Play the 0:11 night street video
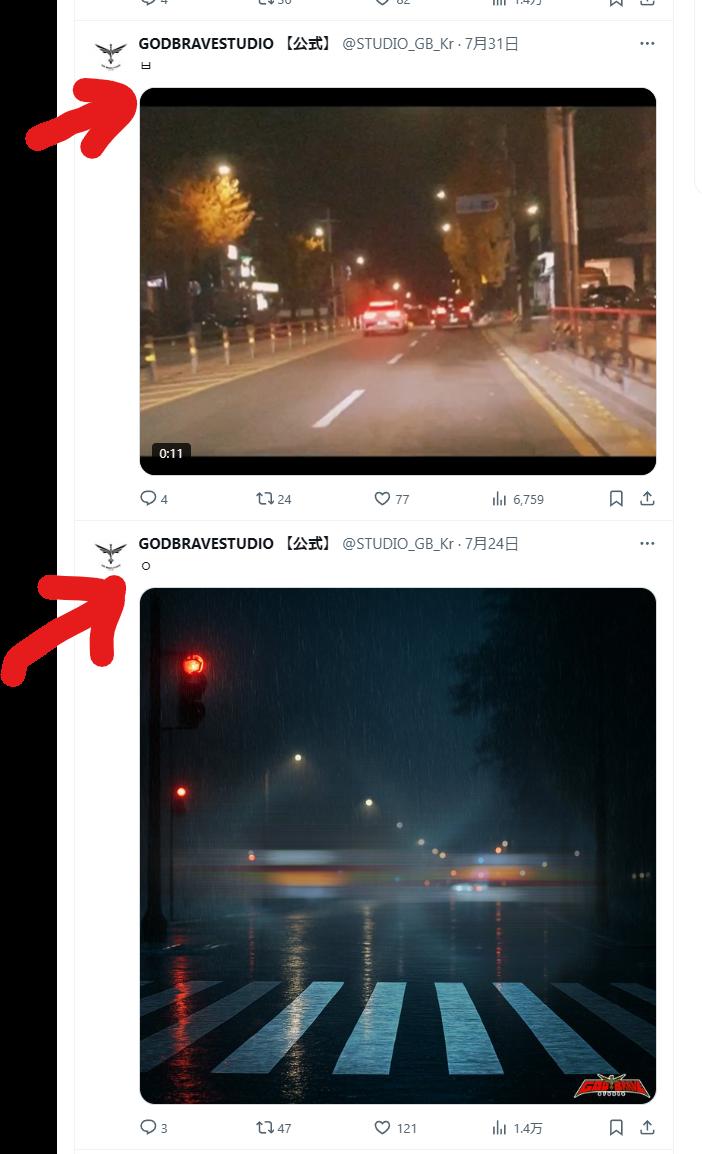This screenshot has height=1154, width=702. [397, 281]
